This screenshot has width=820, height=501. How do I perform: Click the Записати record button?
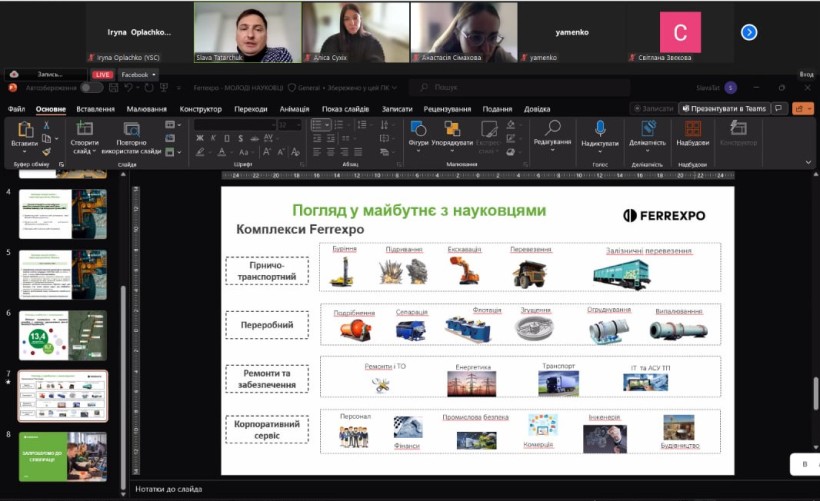653,108
